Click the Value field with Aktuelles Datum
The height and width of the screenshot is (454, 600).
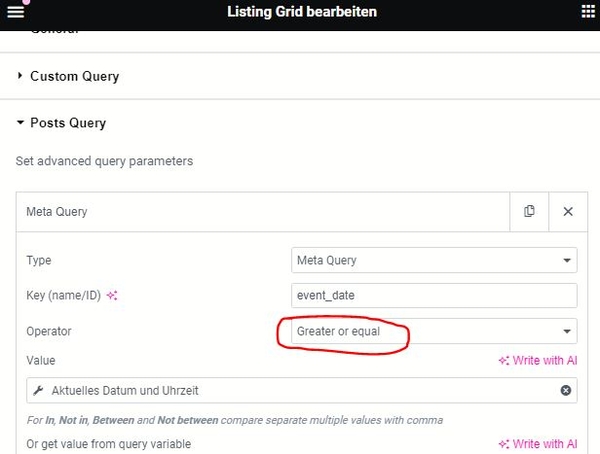click(x=302, y=390)
